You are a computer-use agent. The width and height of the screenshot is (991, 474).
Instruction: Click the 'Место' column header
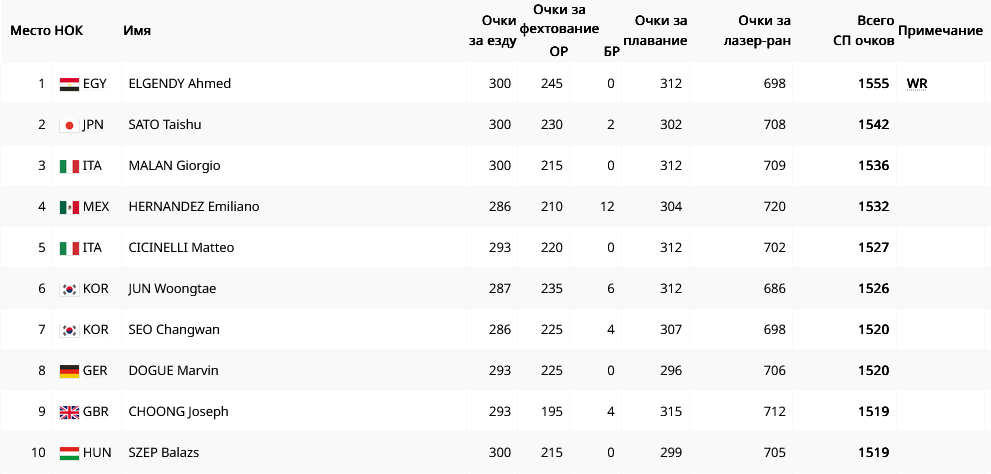29,30
